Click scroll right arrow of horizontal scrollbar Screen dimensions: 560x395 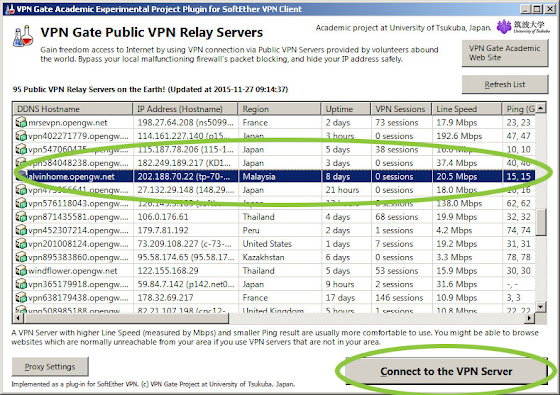pos(530,318)
